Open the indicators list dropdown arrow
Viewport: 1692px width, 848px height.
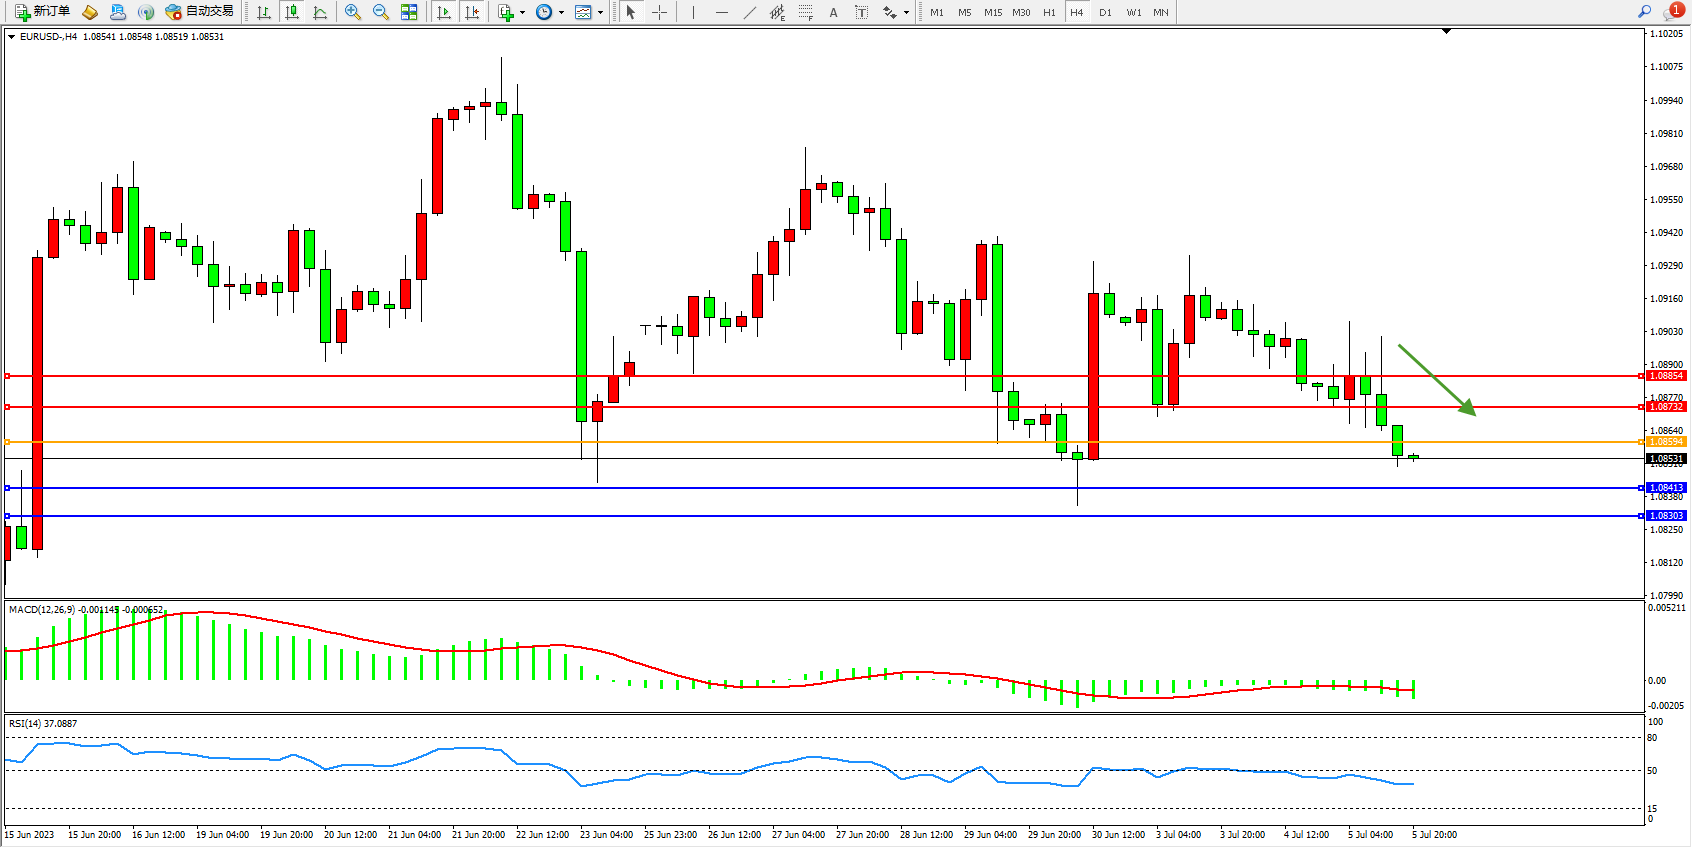tap(522, 13)
